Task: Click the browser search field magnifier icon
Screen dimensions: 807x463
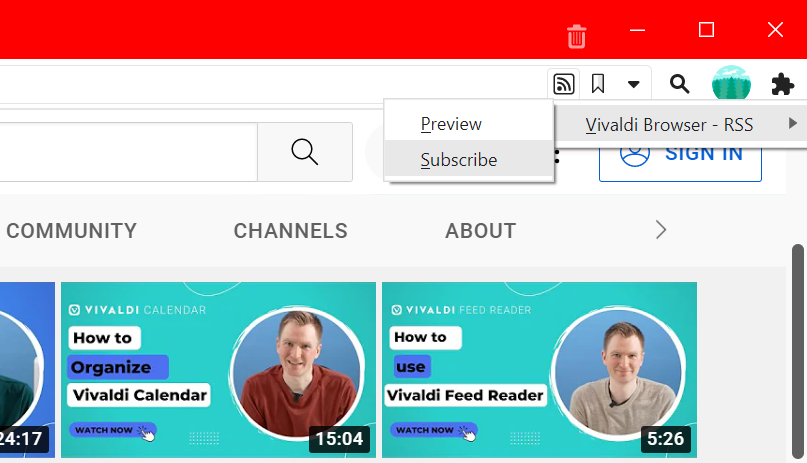Action: click(679, 84)
